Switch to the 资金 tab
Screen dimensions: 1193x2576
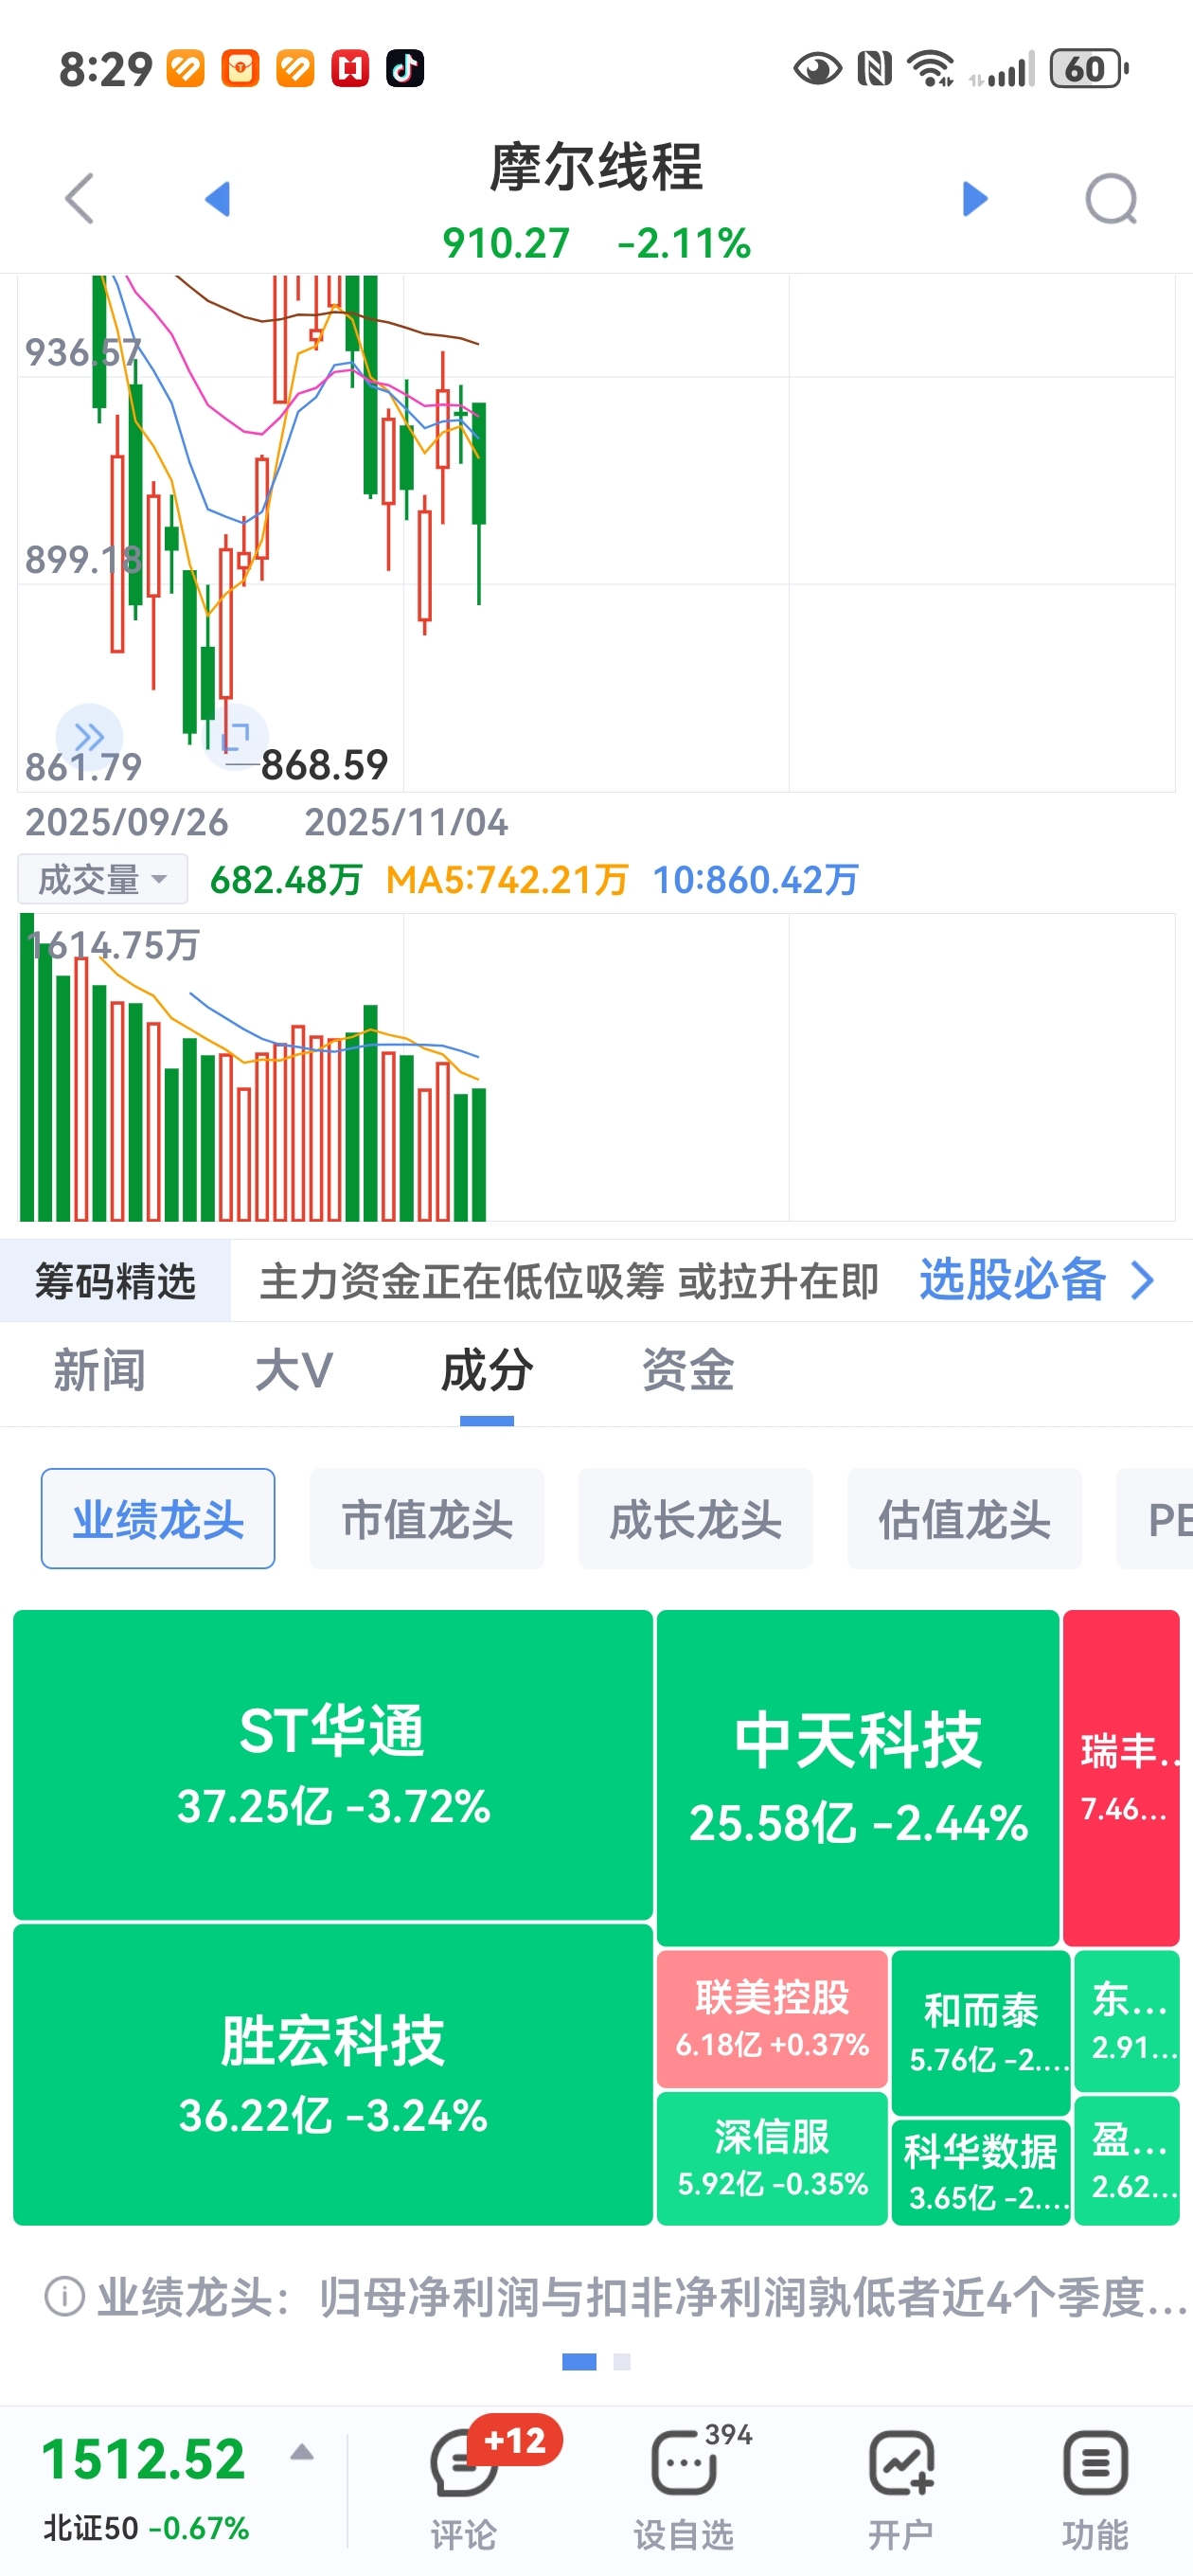(x=688, y=1370)
